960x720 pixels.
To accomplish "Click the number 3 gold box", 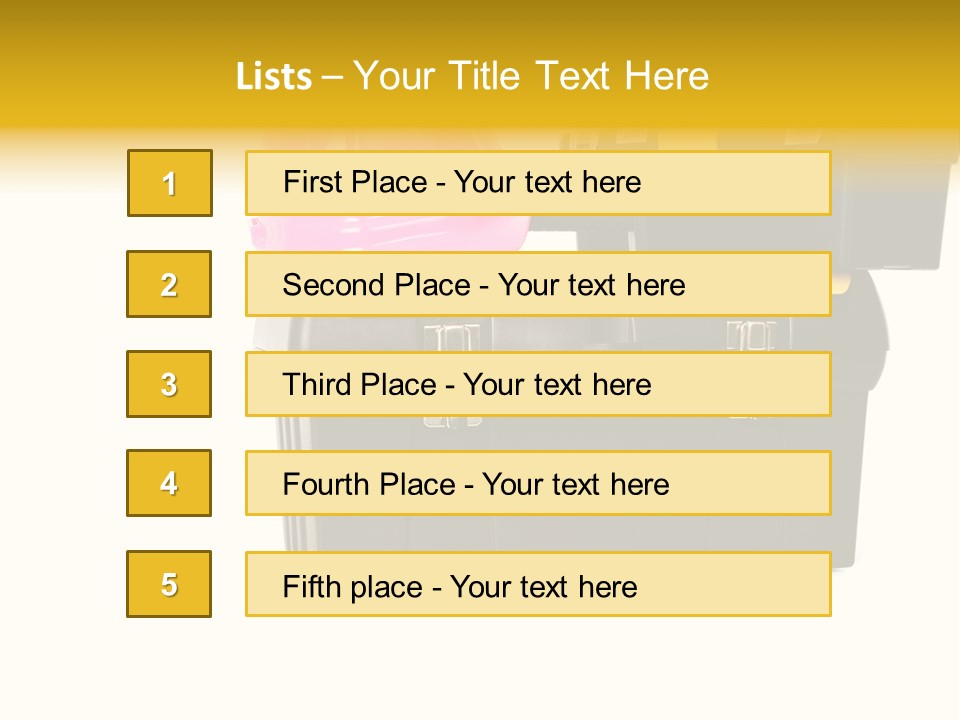I will point(169,384).
